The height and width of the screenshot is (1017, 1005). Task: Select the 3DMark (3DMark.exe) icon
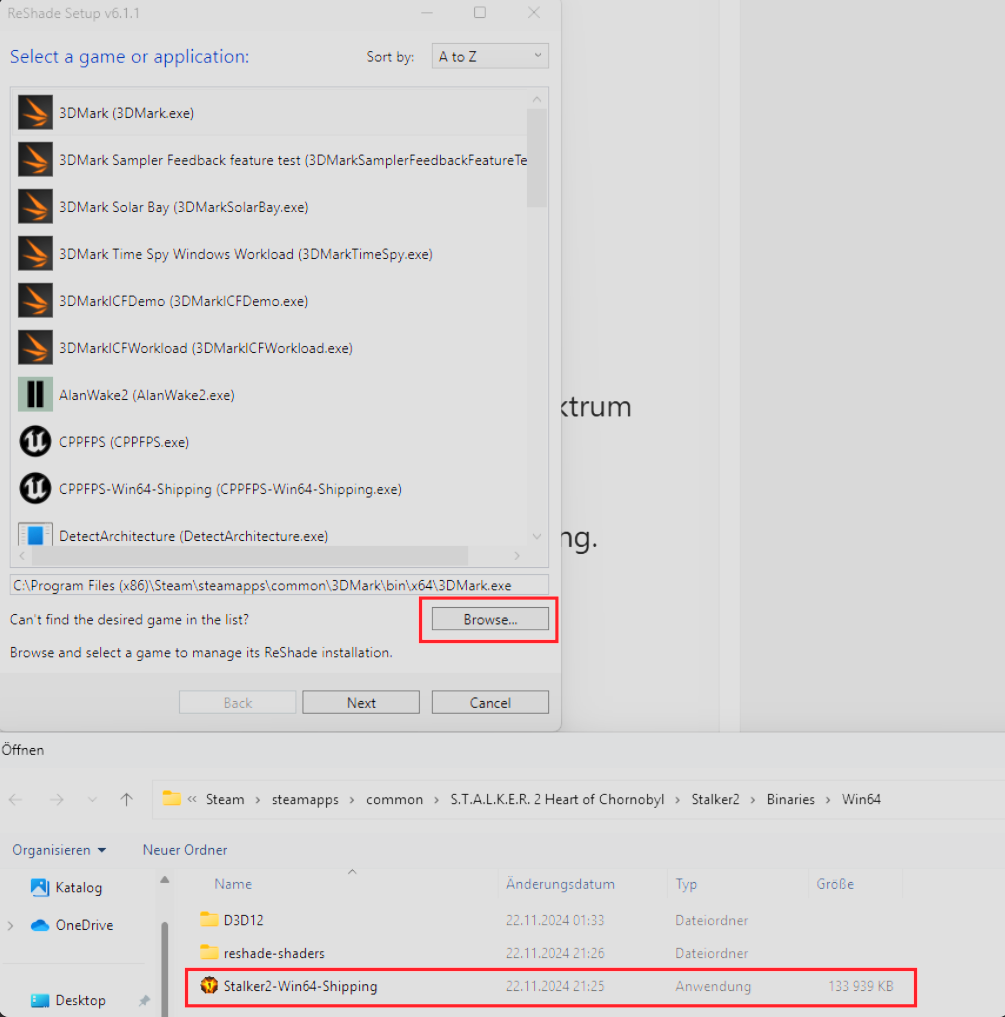(35, 113)
